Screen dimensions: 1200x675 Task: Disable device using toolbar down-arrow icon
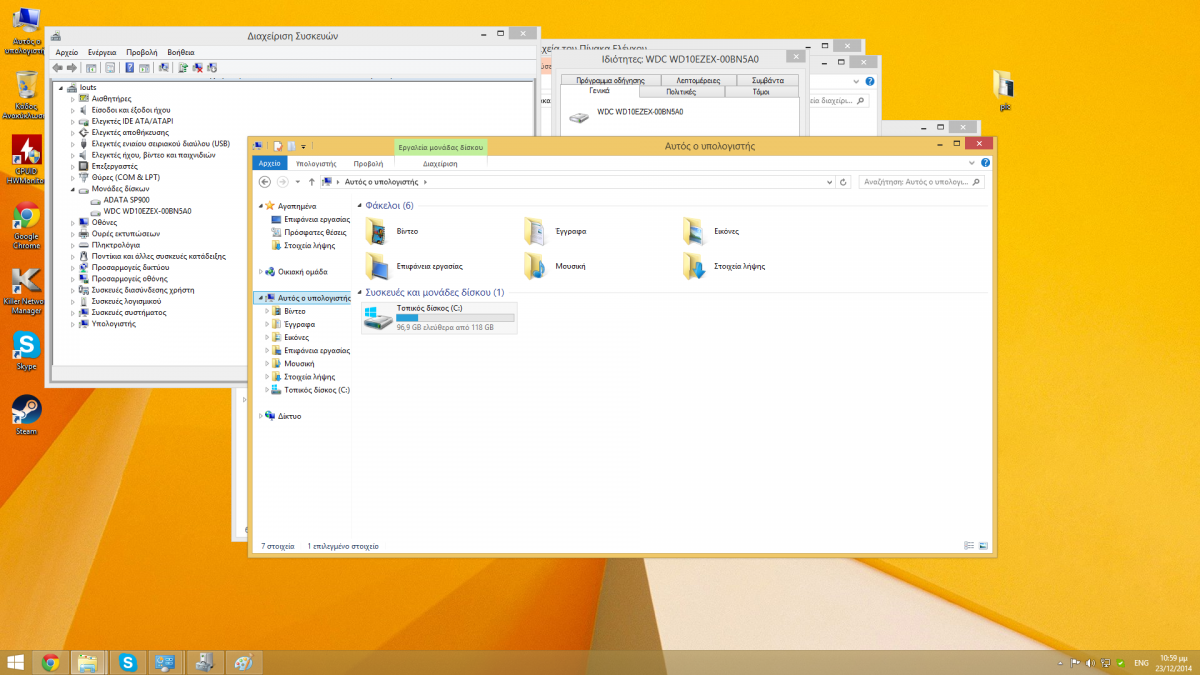click(x=212, y=68)
